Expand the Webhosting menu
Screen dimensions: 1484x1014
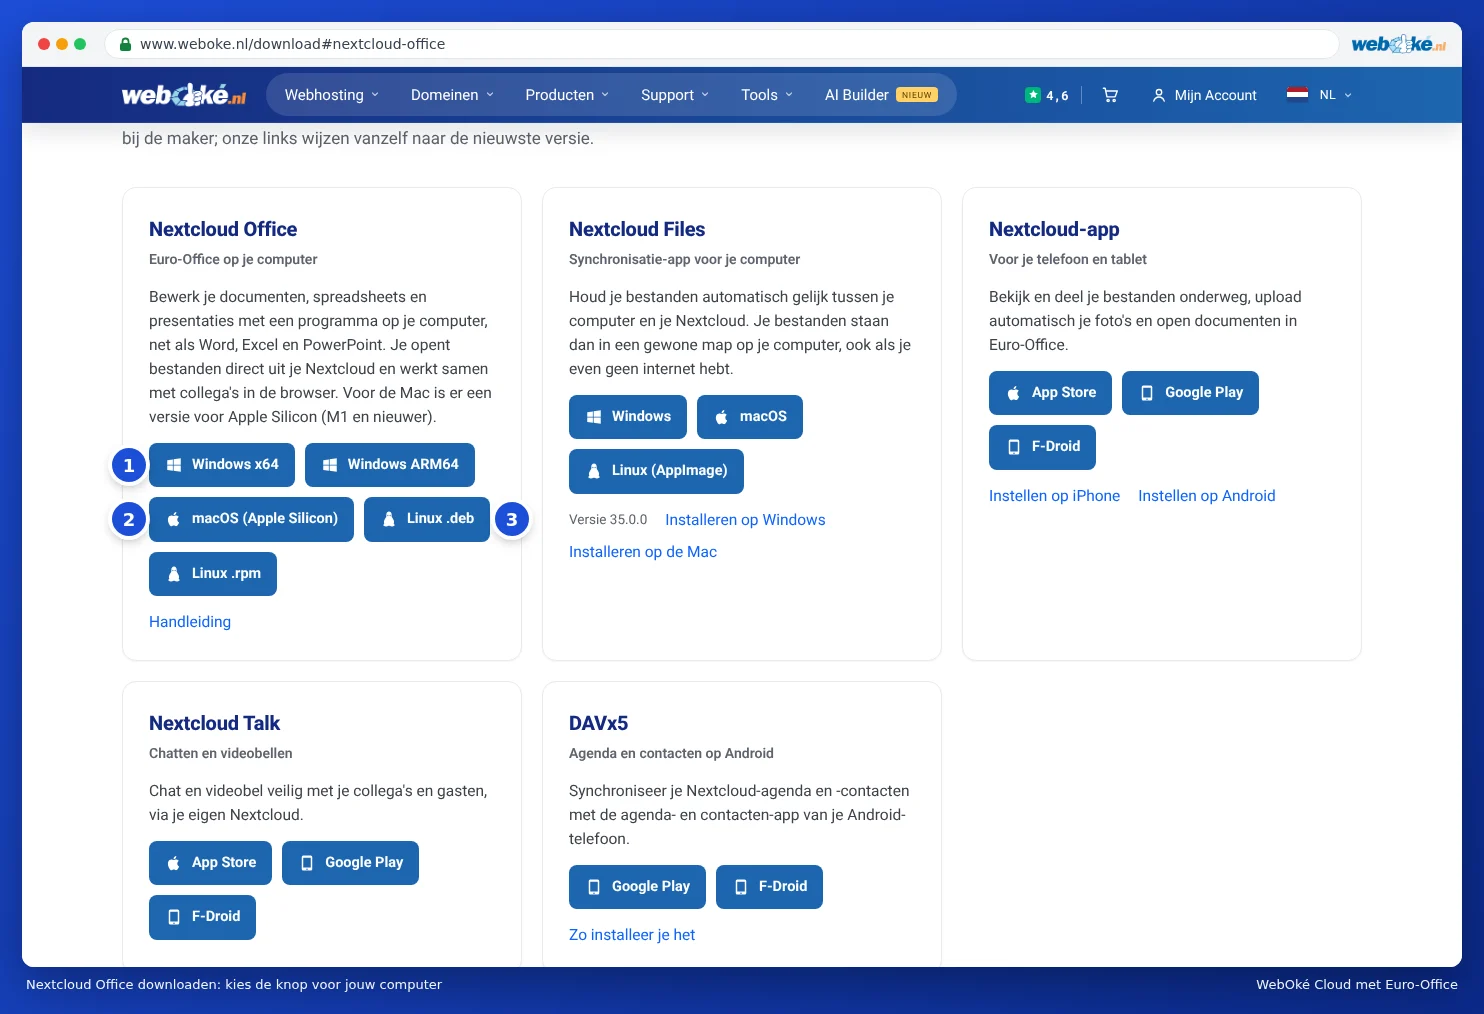pos(332,95)
